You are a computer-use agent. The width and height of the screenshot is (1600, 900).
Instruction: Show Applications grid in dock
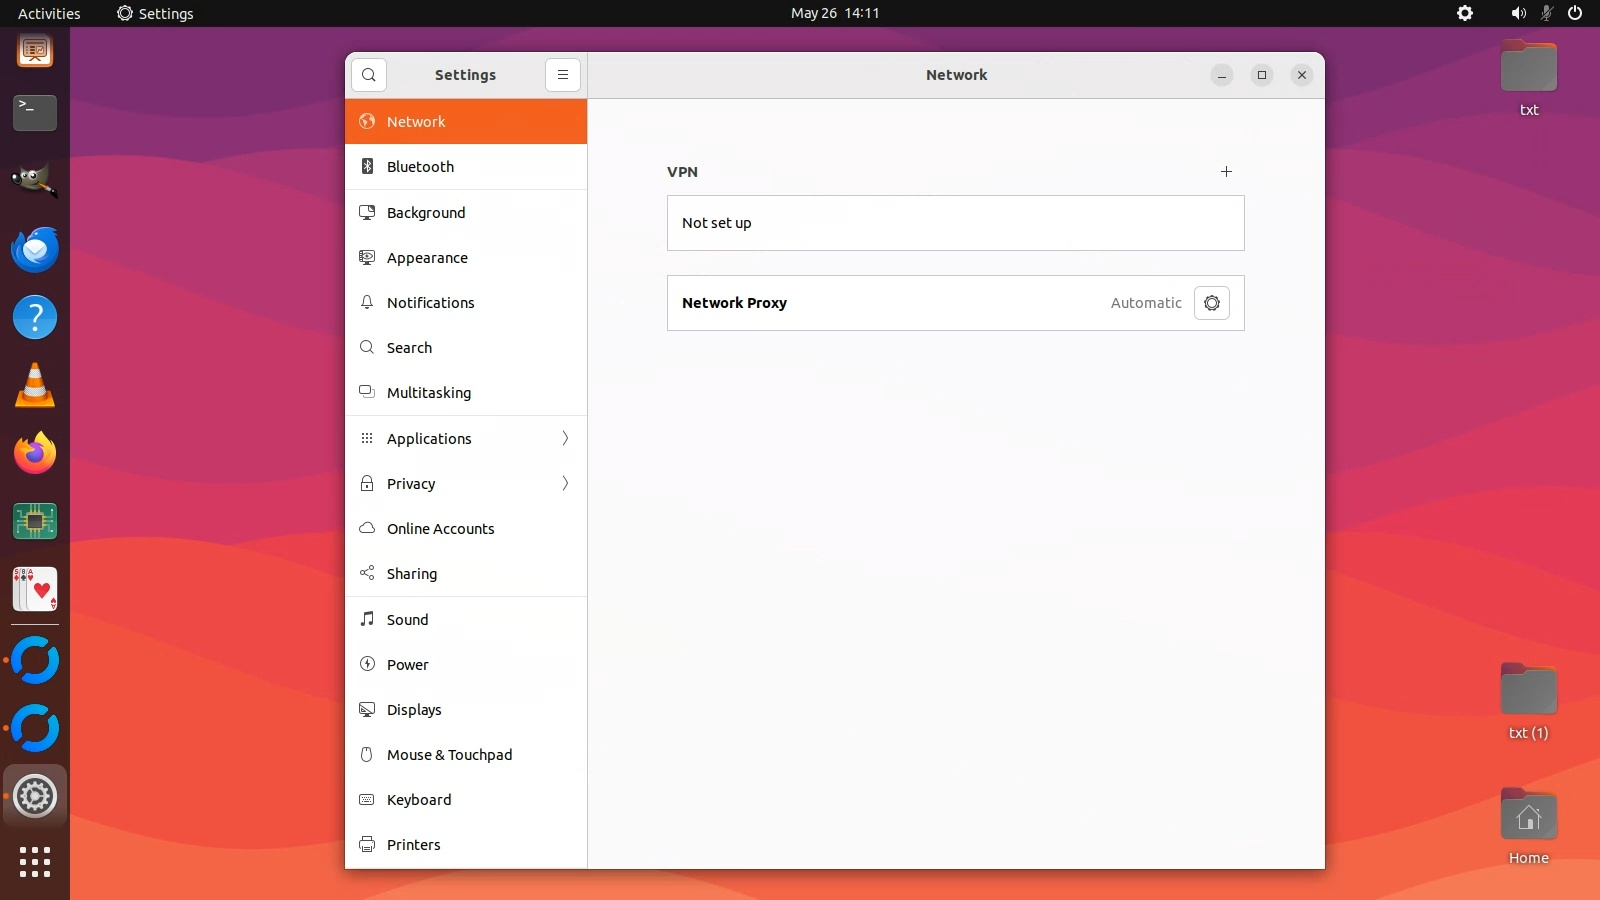point(35,861)
